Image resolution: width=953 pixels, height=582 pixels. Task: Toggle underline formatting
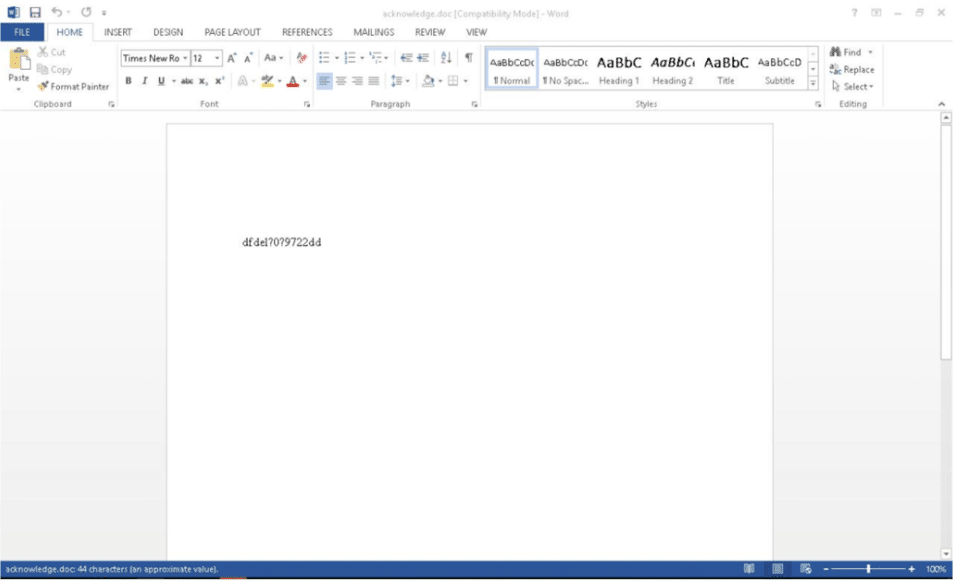click(161, 81)
